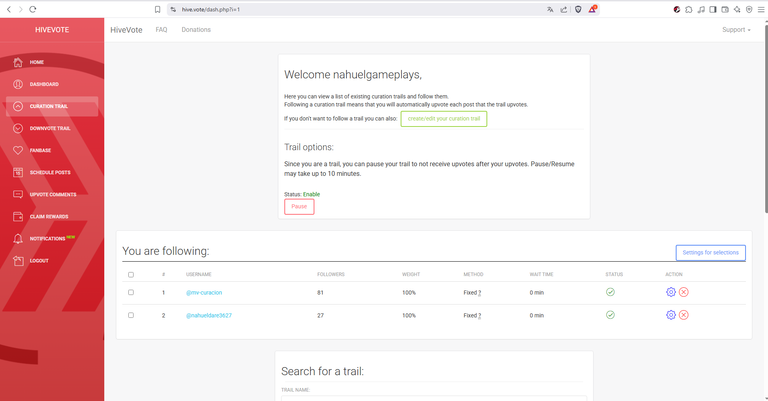
Task: Open the Brave Rewards triangle icon
Action: [592, 9]
